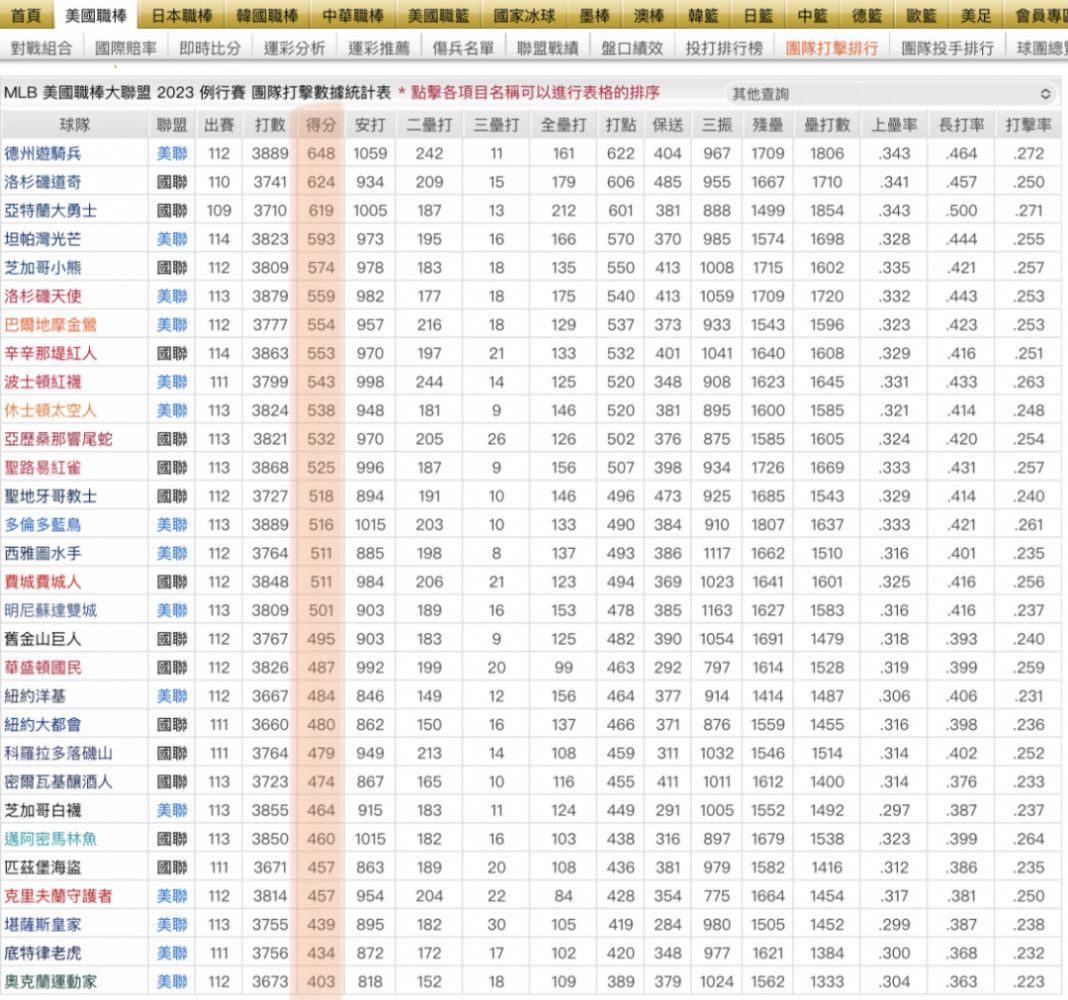Open the 聖路易紅雀 team link
This screenshot has width=1068, height=1000.
click(43, 468)
